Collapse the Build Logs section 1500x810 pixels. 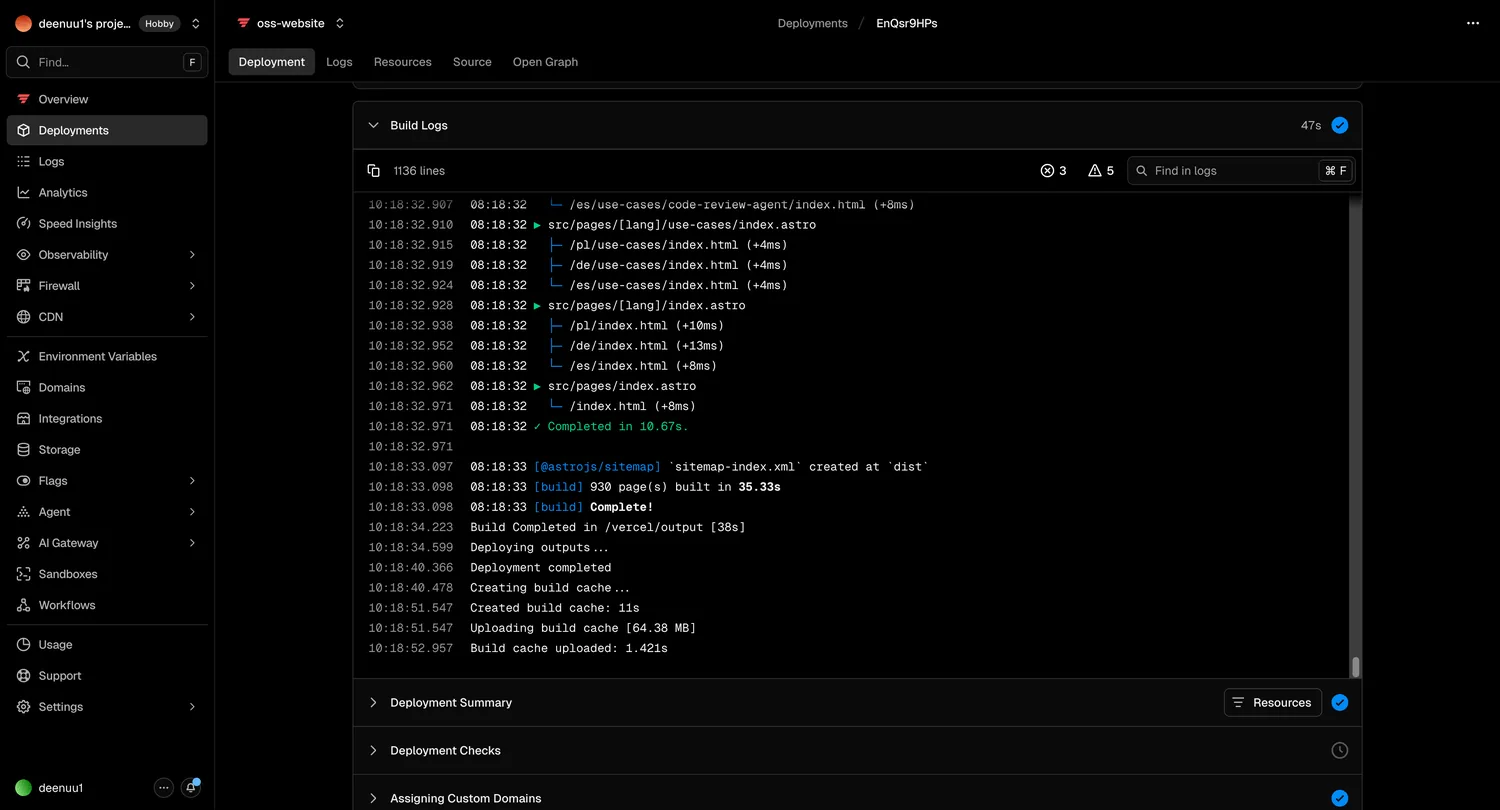(x=373, y=125)
